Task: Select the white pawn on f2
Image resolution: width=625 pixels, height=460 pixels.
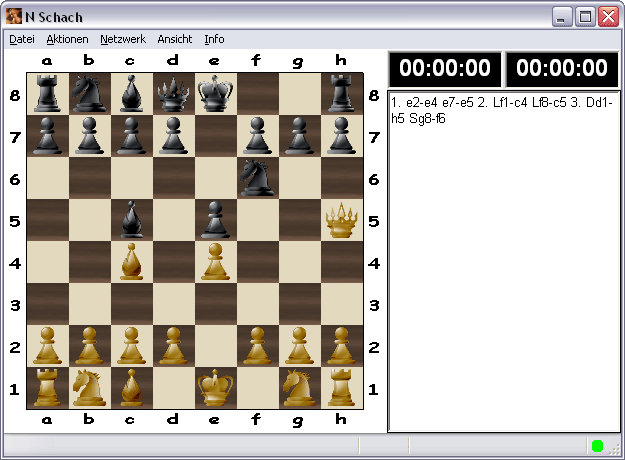Action: [257, 346]
